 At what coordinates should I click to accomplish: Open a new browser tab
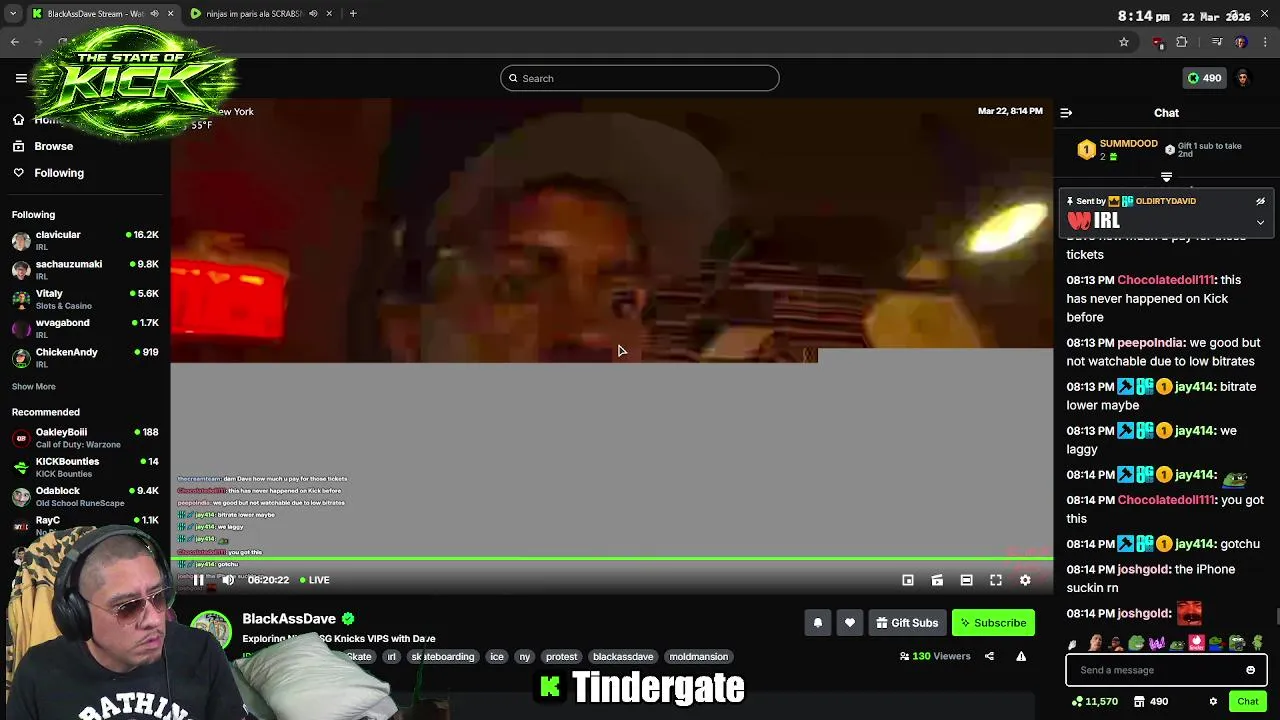[x=353, y=14]
